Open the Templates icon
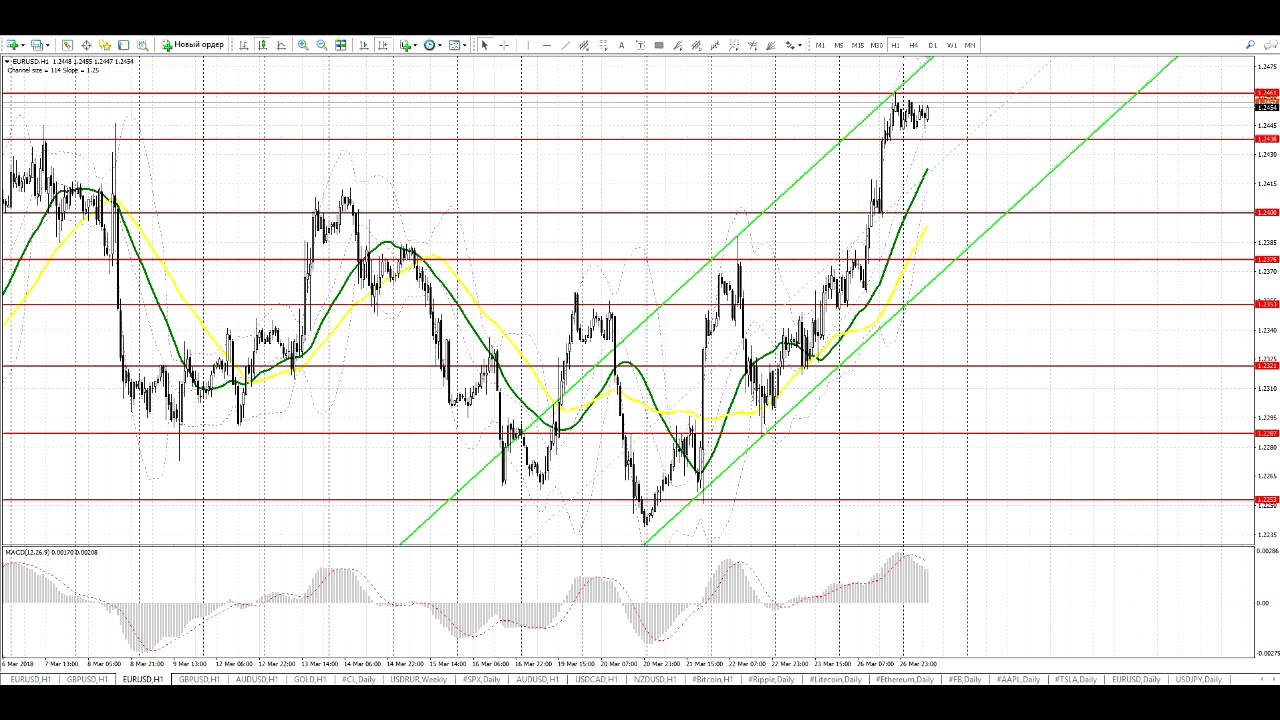 (x=455, y=45)
